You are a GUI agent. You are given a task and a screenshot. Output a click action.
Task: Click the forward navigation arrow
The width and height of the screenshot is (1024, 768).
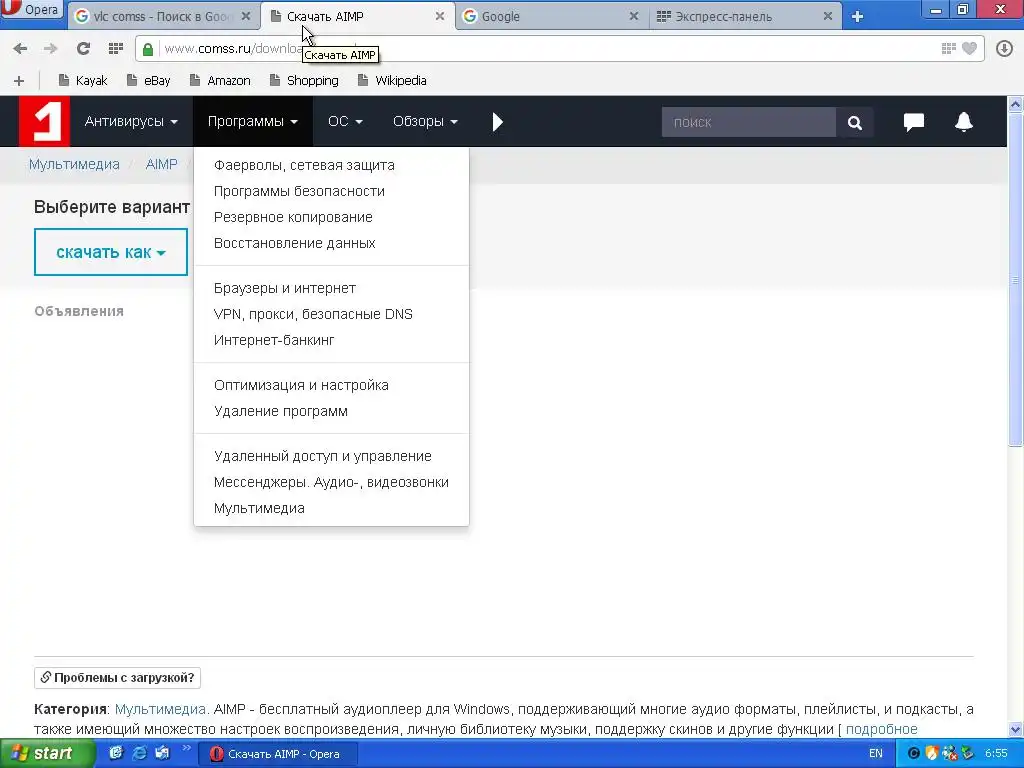point(50,49)
